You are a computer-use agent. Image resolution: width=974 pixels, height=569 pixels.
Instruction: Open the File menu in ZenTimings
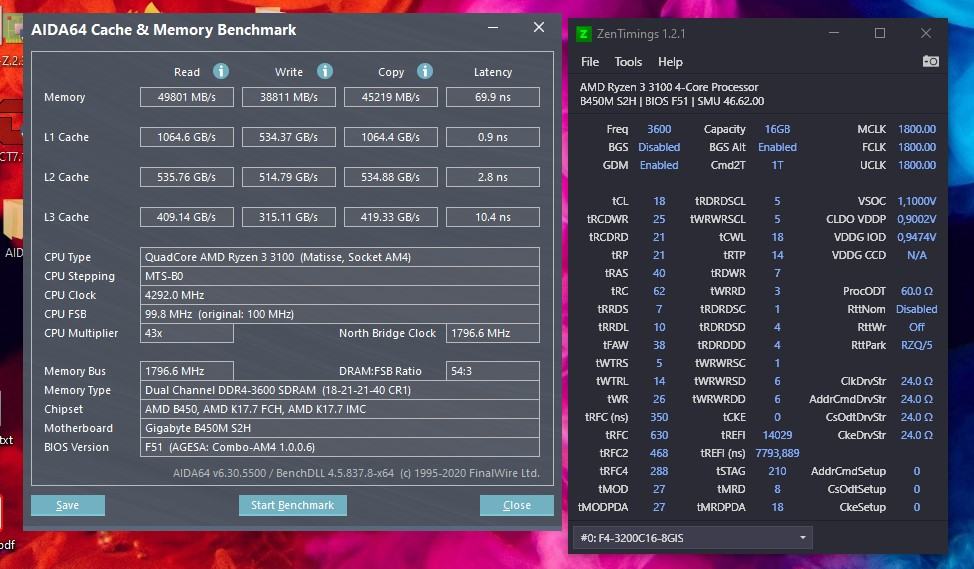click(589, 62)
